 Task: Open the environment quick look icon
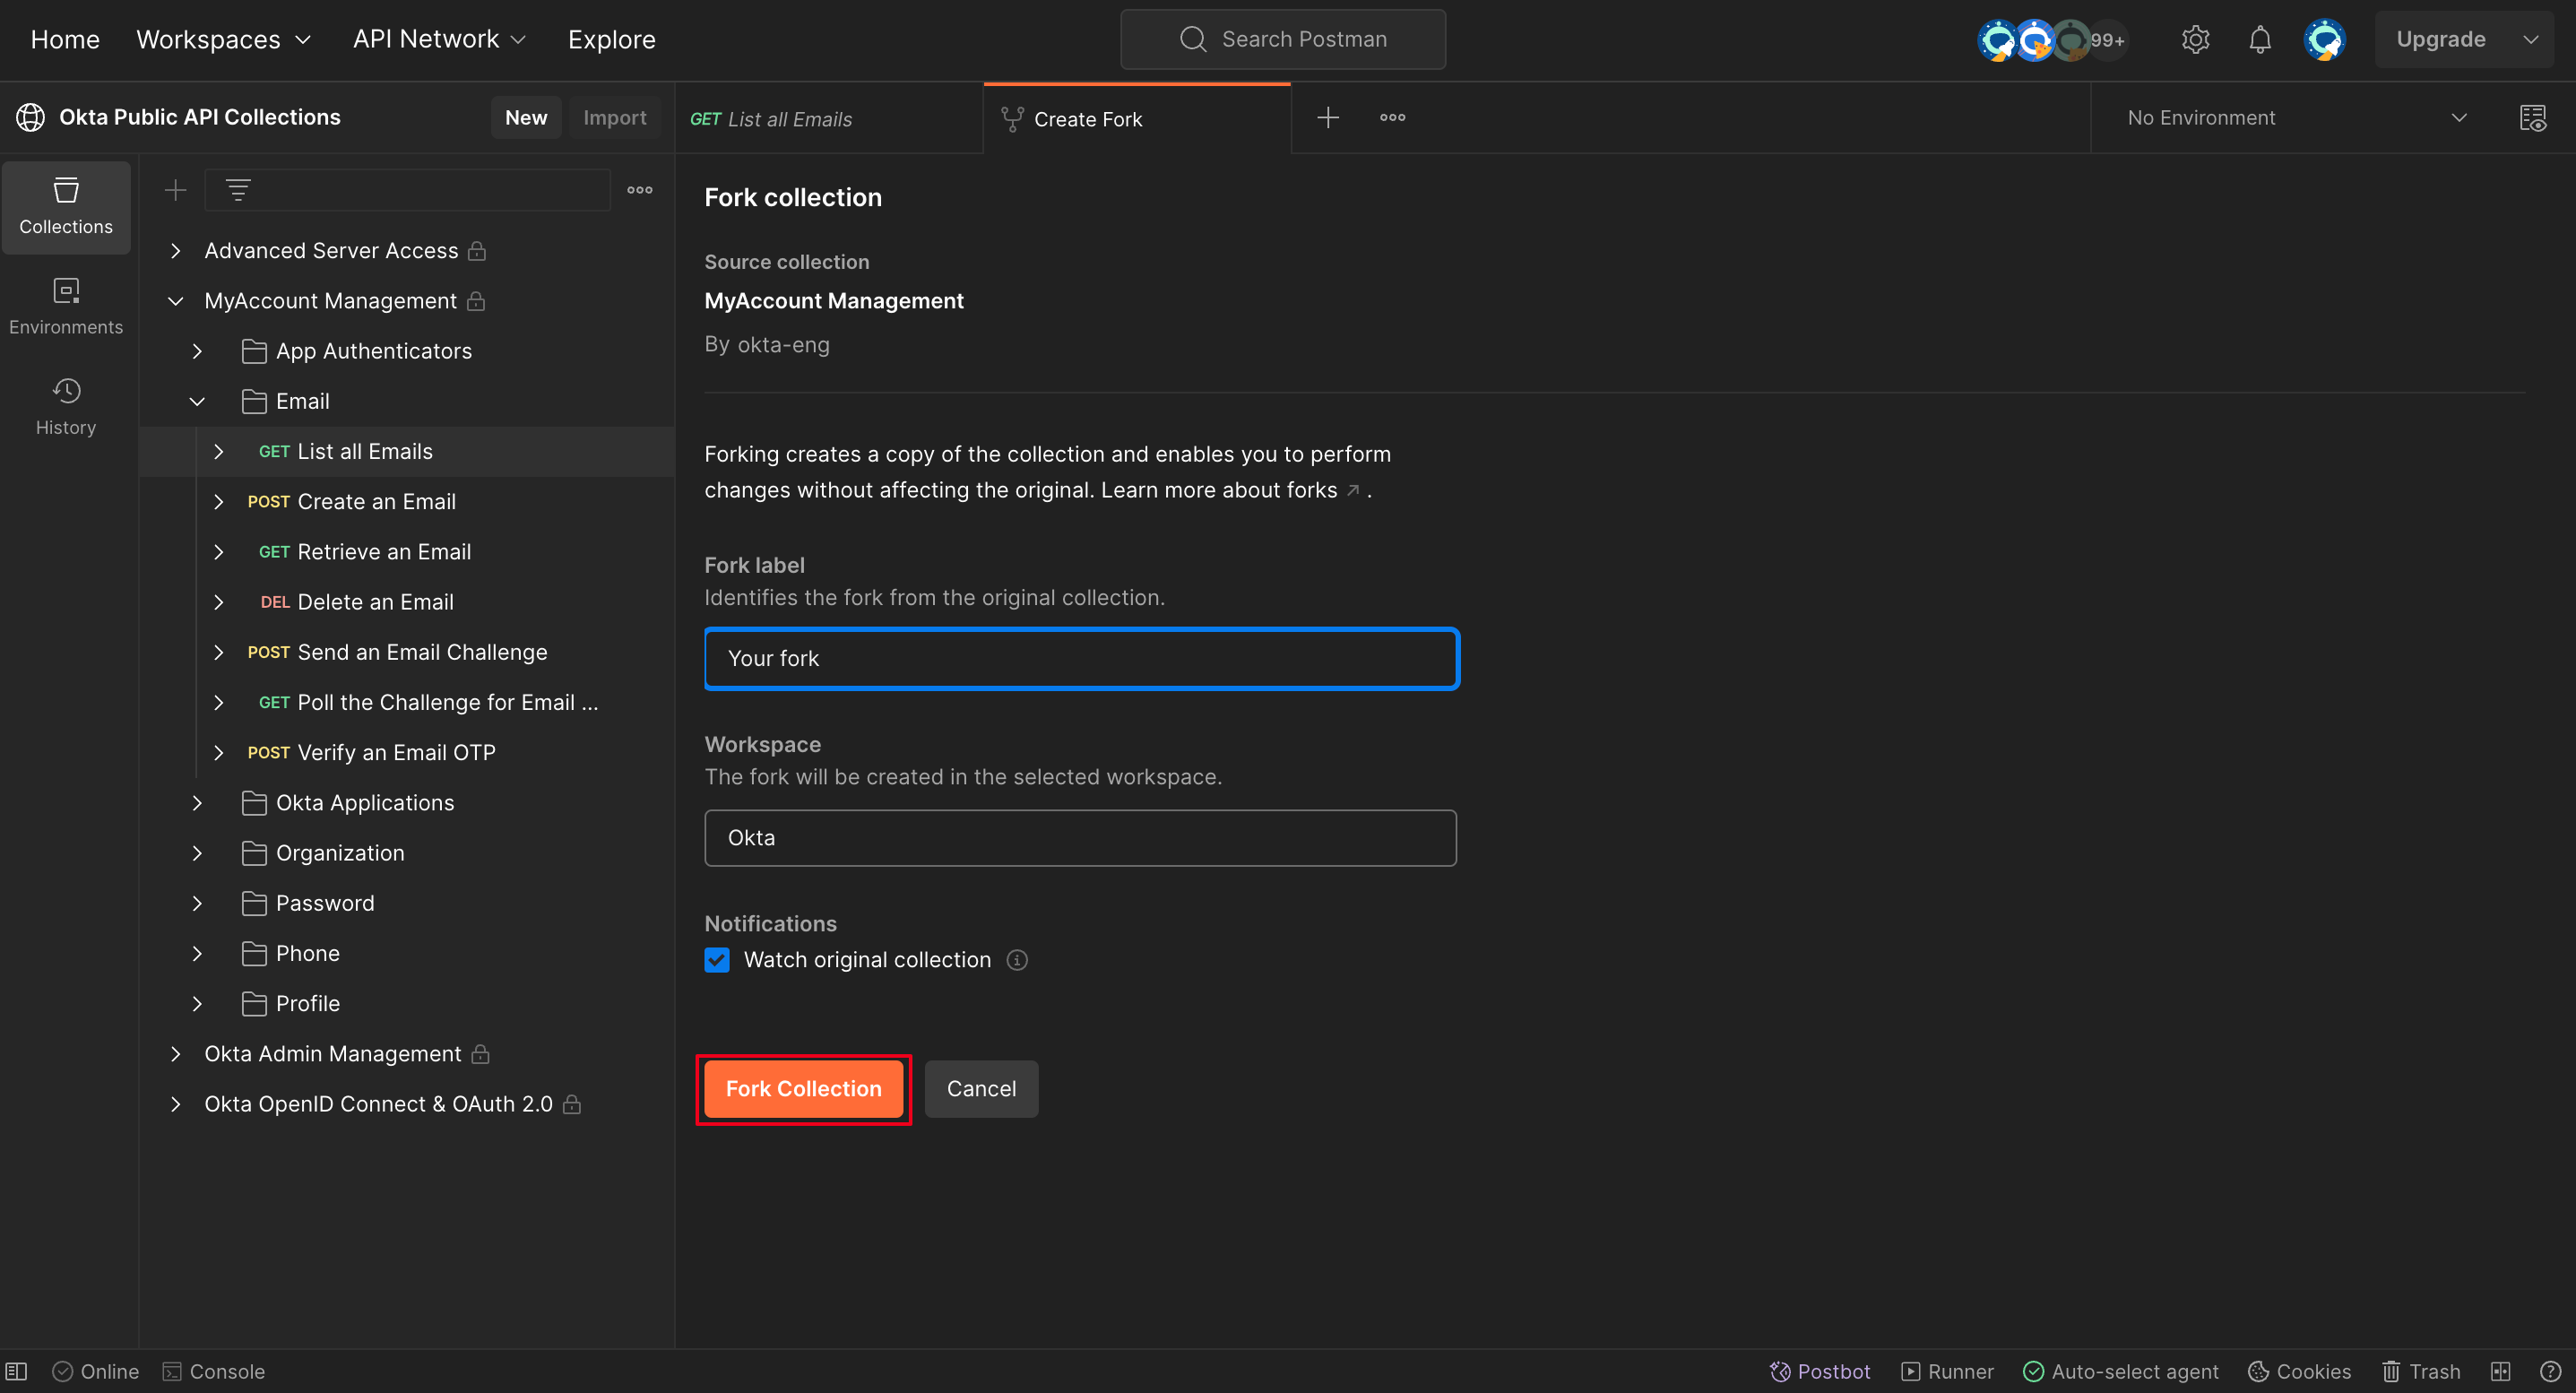tap(2532, 118)
